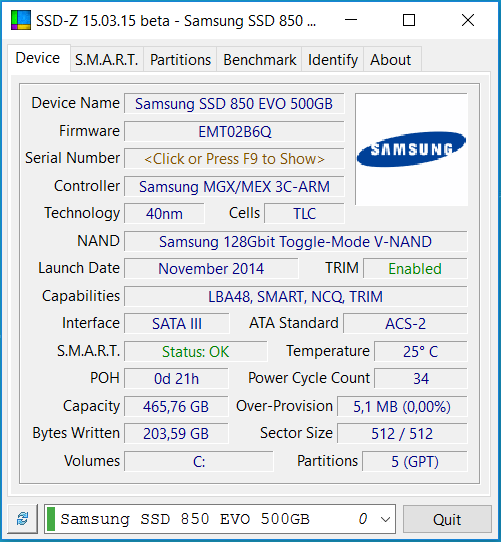Open the About tab

click(392, 60)
